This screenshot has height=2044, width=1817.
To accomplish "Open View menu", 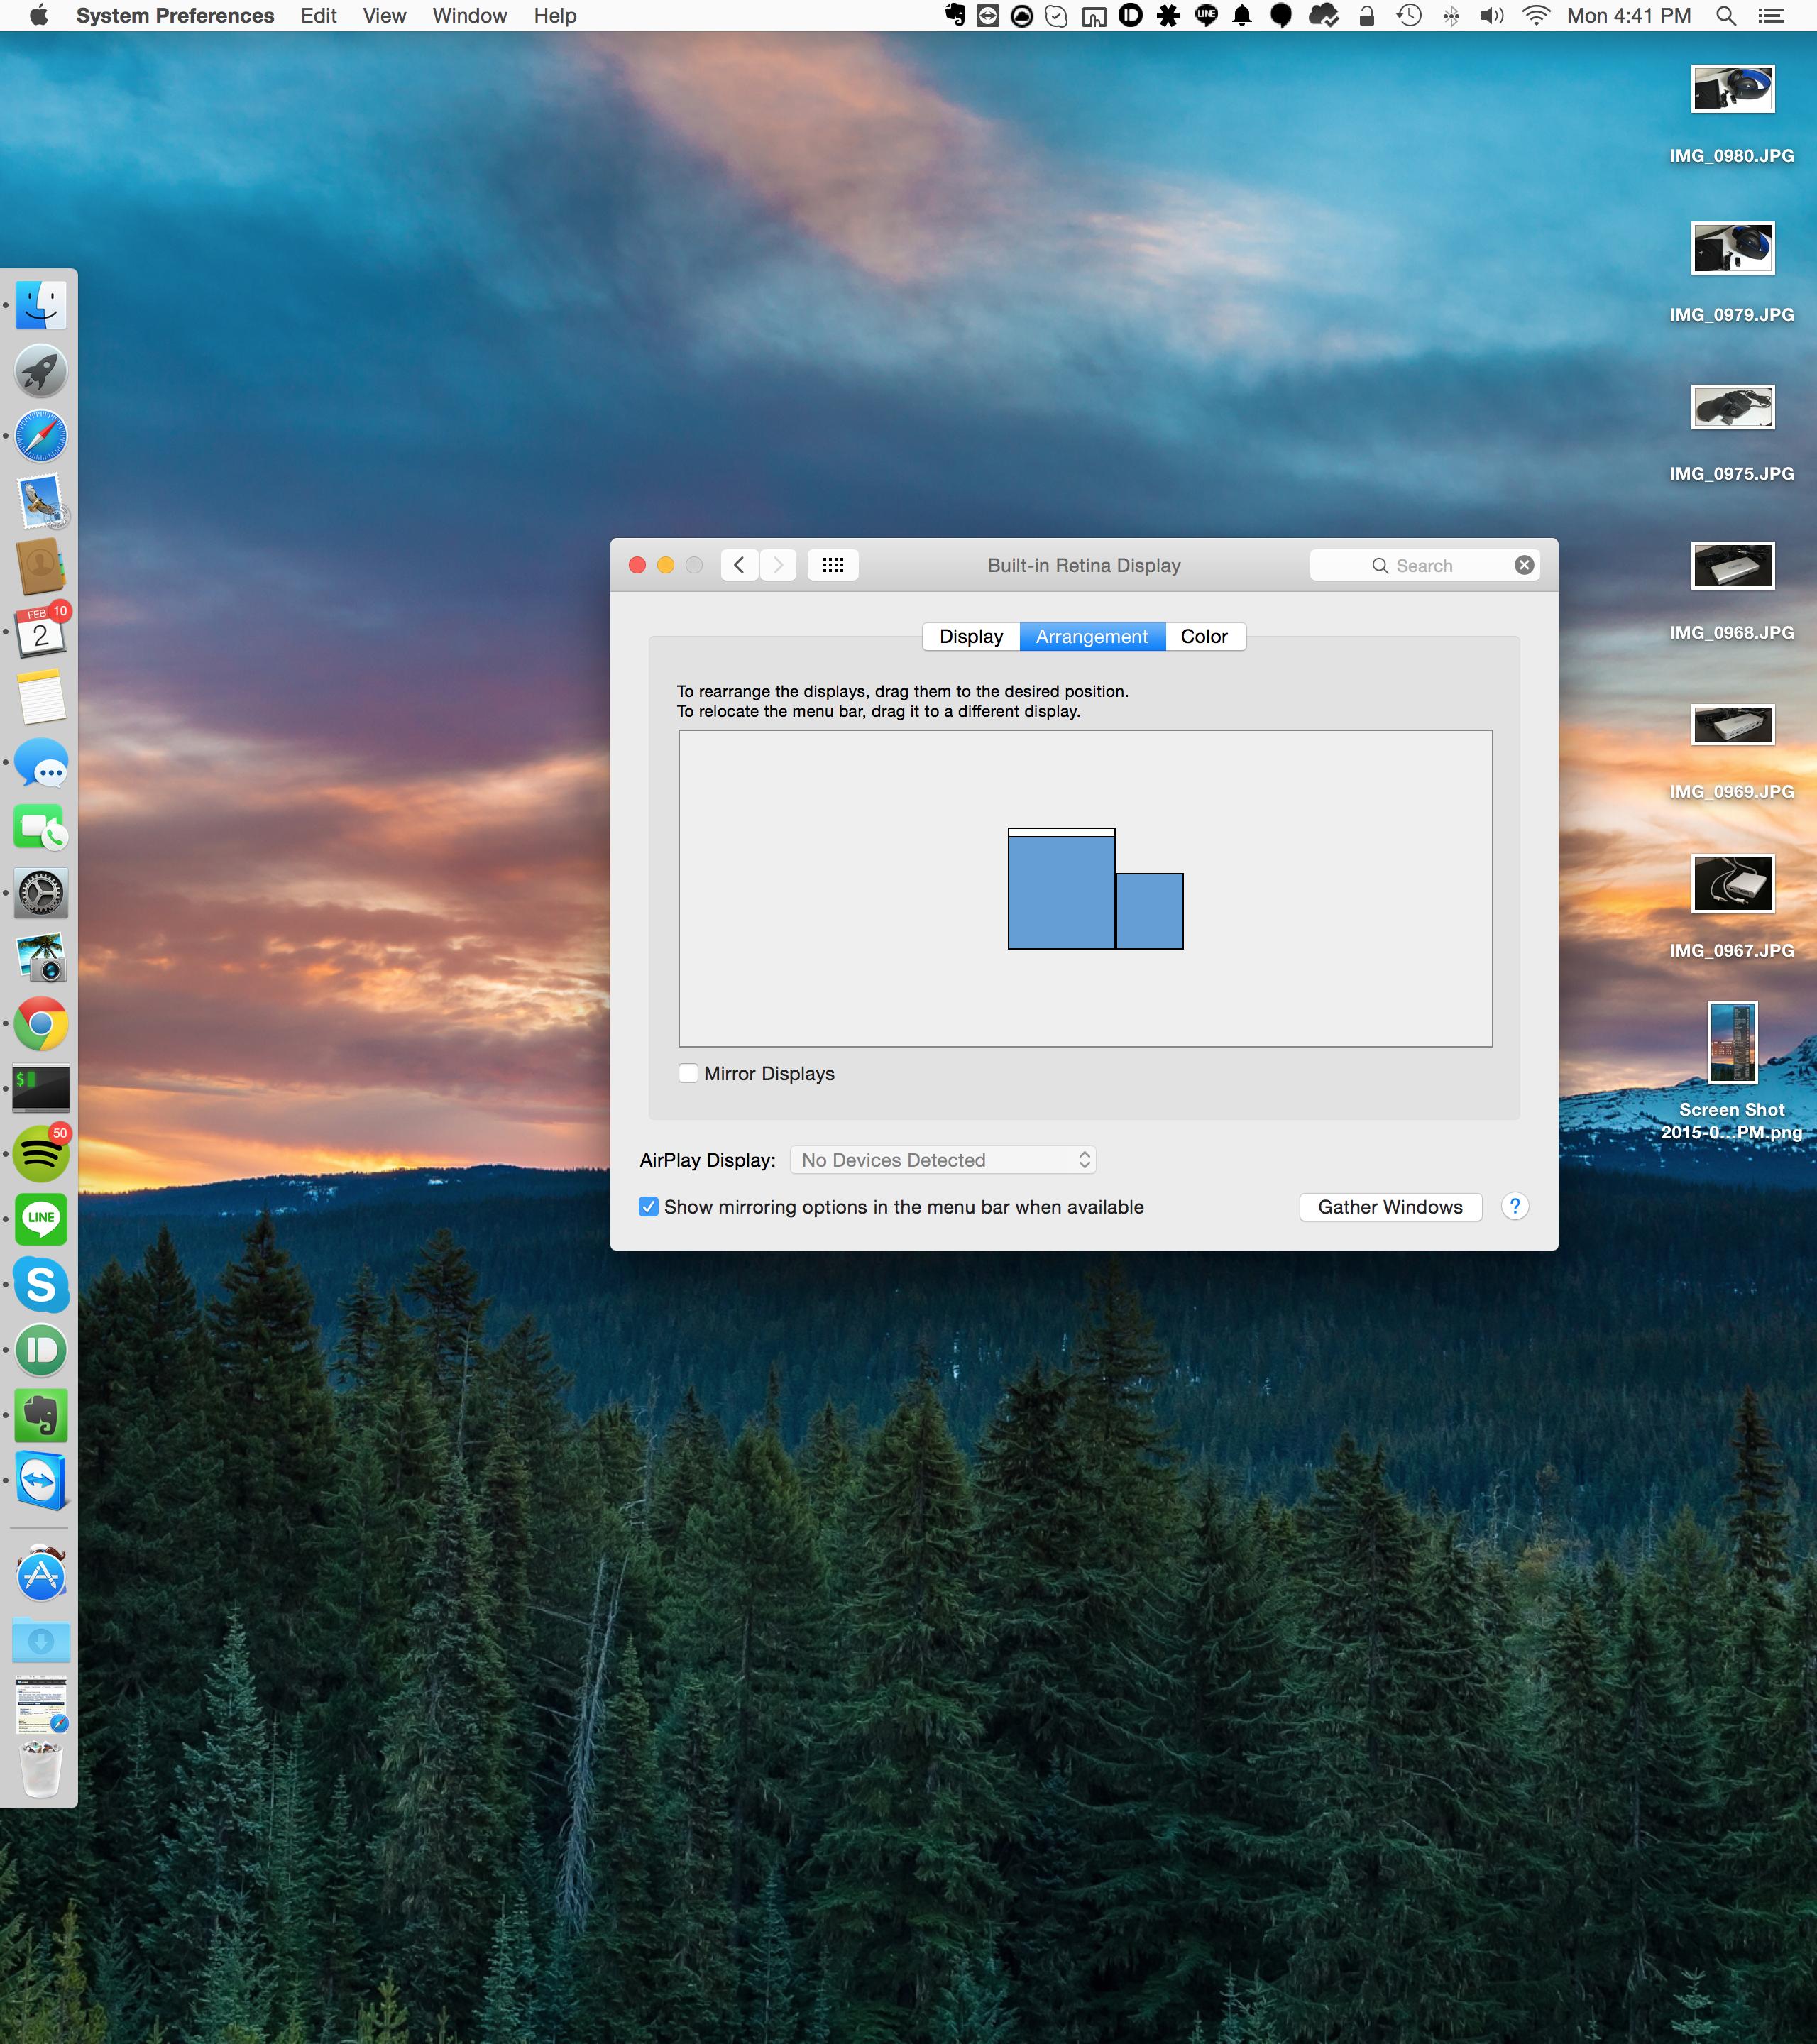I will (x=385, y=16).
